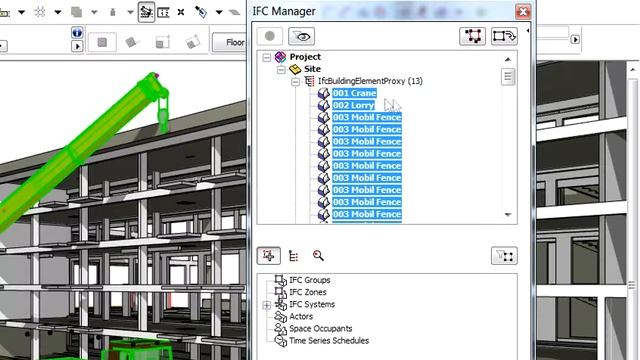Select Actors in the lower list

point(301,316)
